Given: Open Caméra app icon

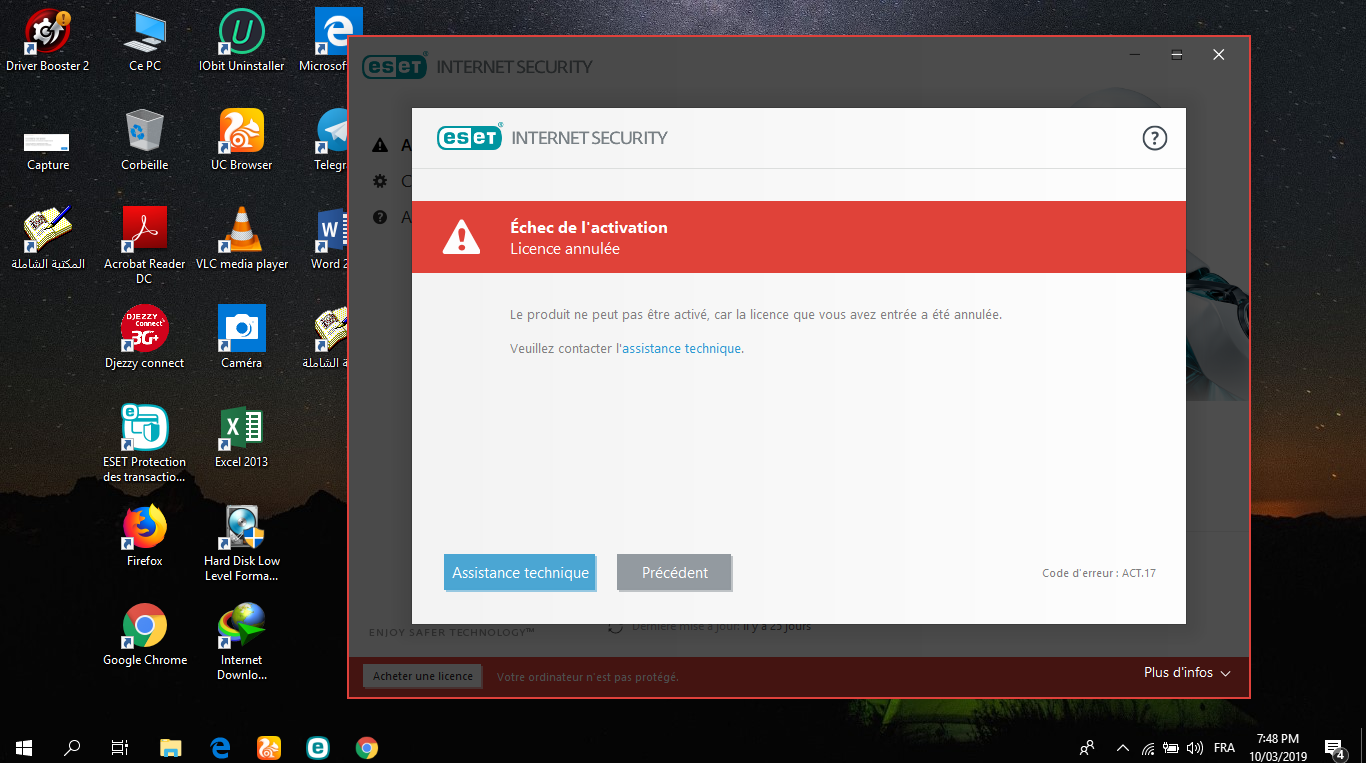Looking at the screenshot, I should tap(241, 338).
